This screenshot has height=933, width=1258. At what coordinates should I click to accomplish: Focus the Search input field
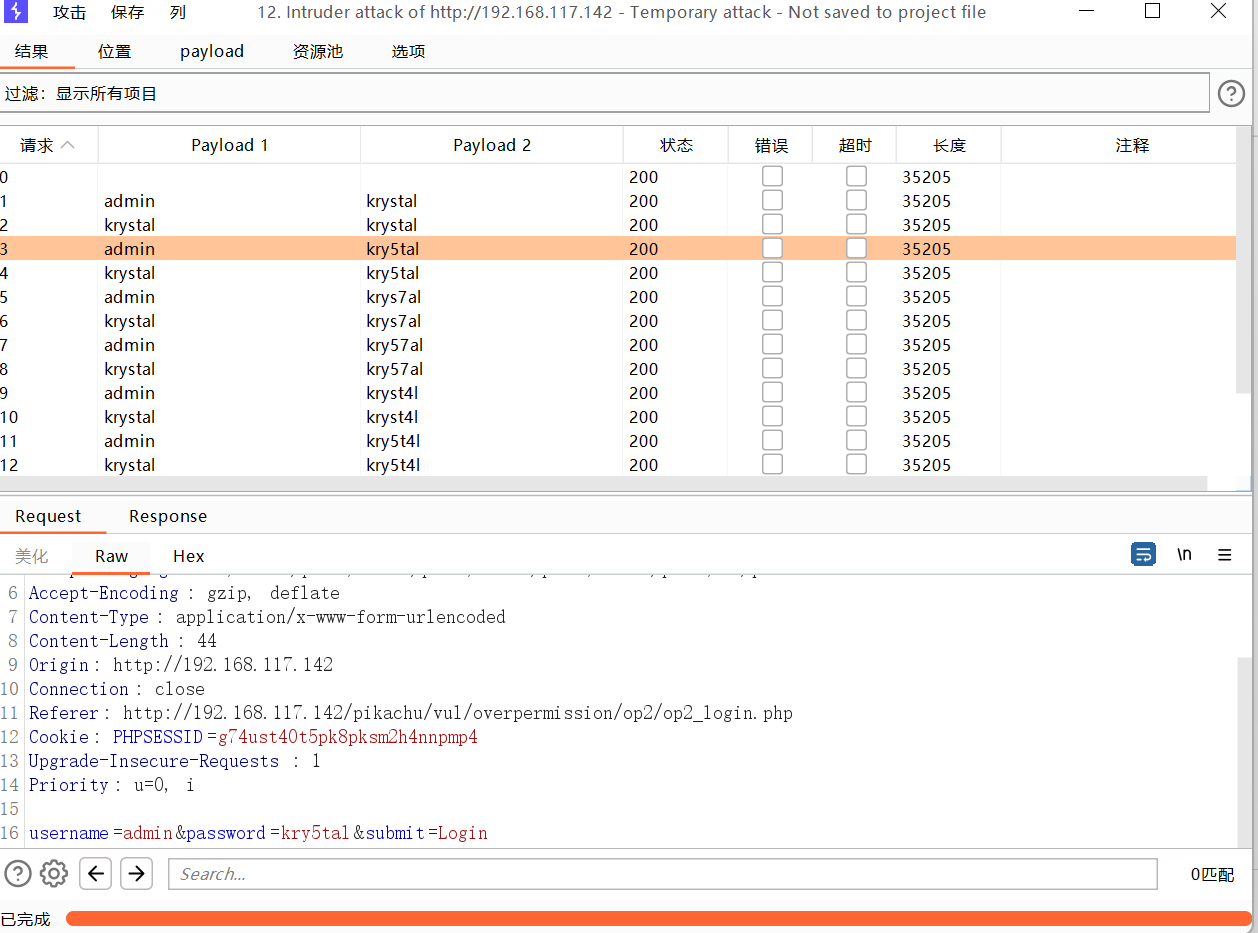click(x=662, y=874)
